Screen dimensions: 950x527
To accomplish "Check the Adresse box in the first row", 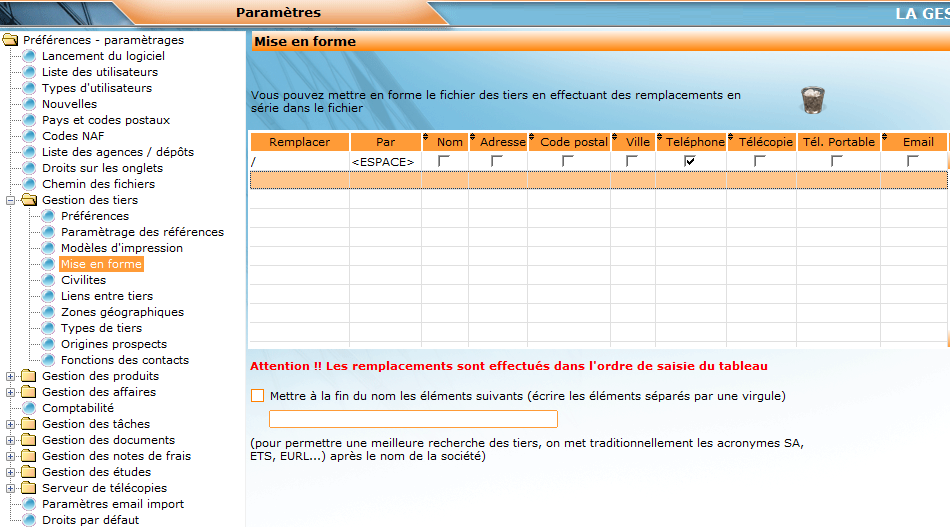I will (x=497, y=161).
